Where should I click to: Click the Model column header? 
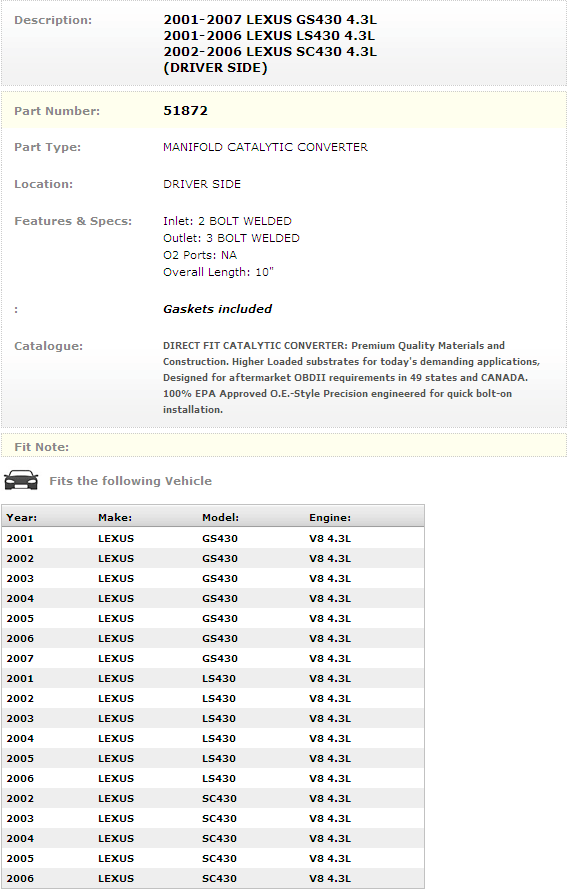(220, 518)
